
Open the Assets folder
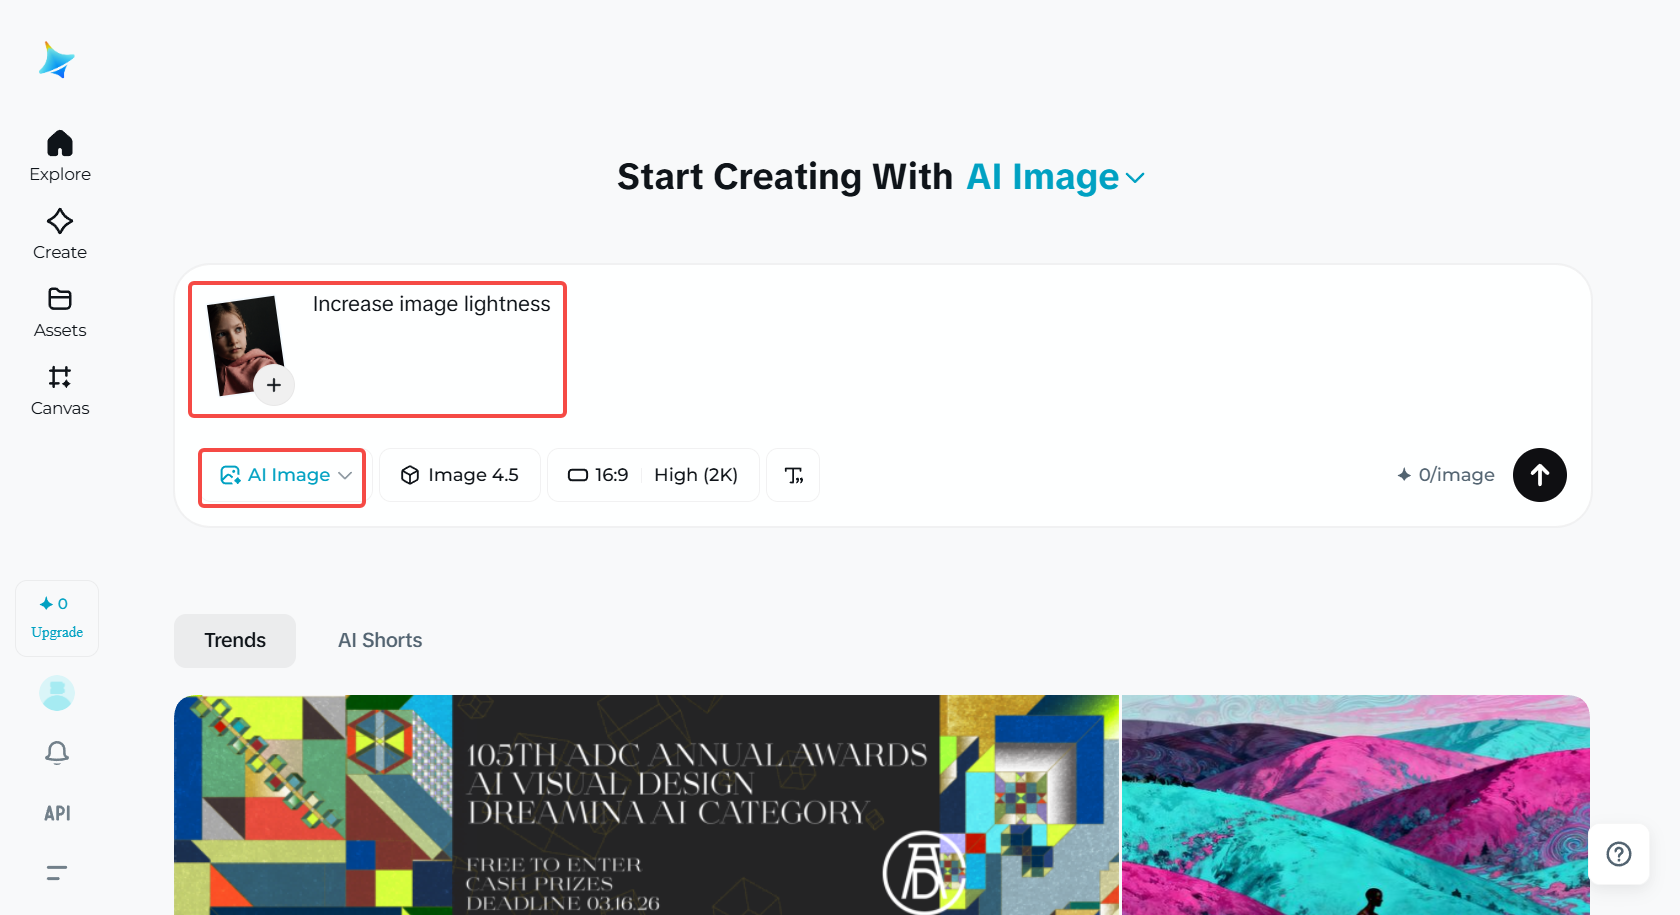(x=60, y=311)
